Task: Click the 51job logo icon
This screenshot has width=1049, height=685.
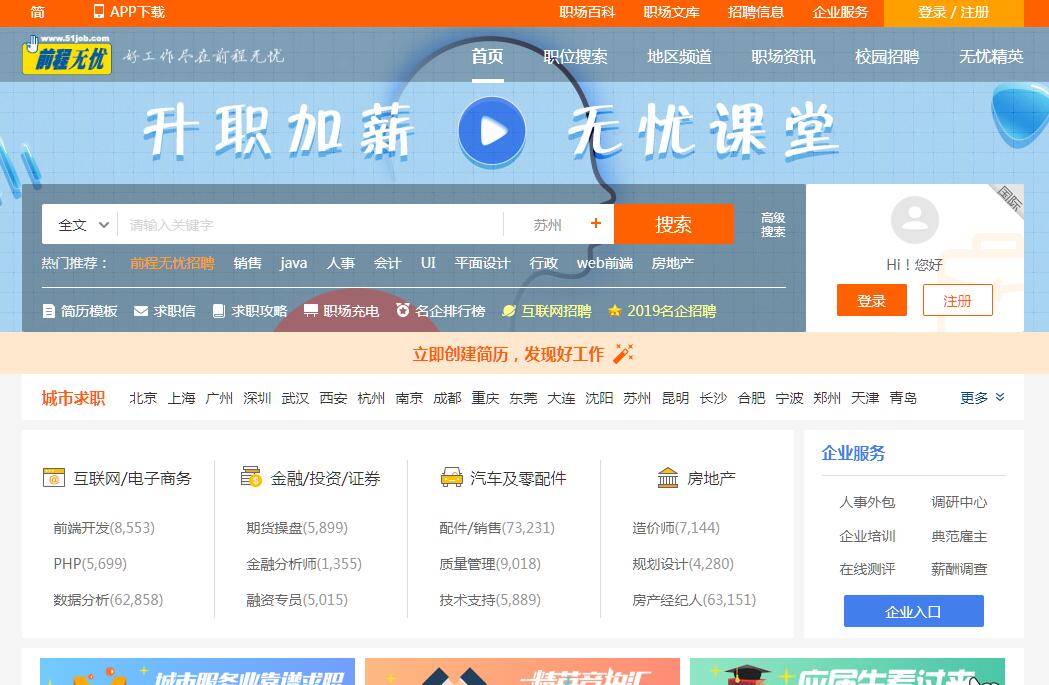Action: coord(67,55)
